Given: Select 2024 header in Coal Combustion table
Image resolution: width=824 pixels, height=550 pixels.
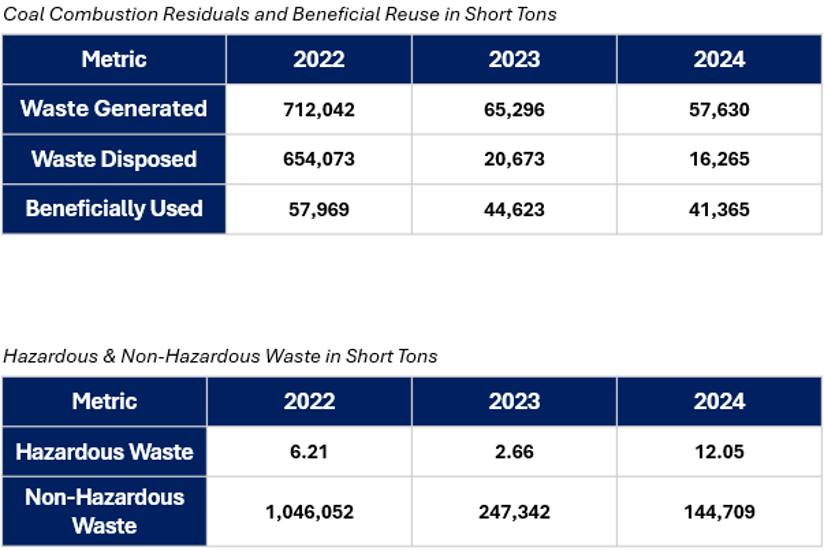Looking at the screenshot, I should (x=719, y=59).
